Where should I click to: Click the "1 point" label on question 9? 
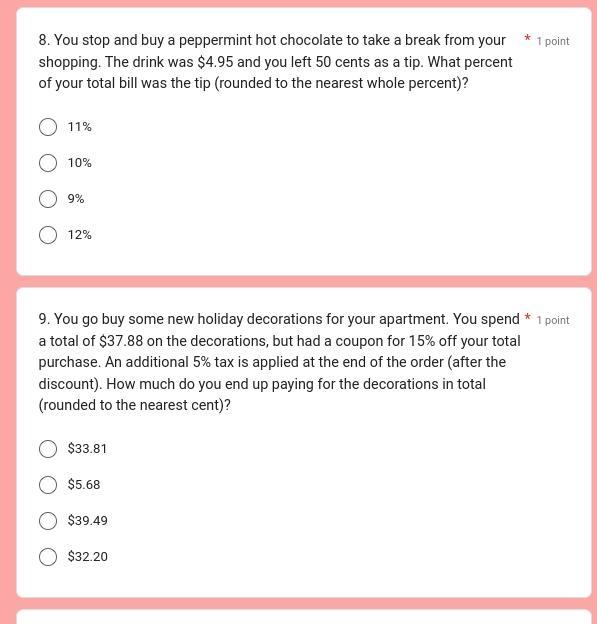pos(553,320)
